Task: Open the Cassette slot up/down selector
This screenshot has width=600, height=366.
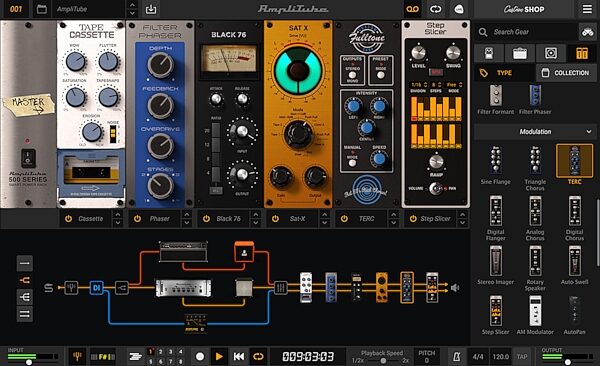Action: click(118, 219)
